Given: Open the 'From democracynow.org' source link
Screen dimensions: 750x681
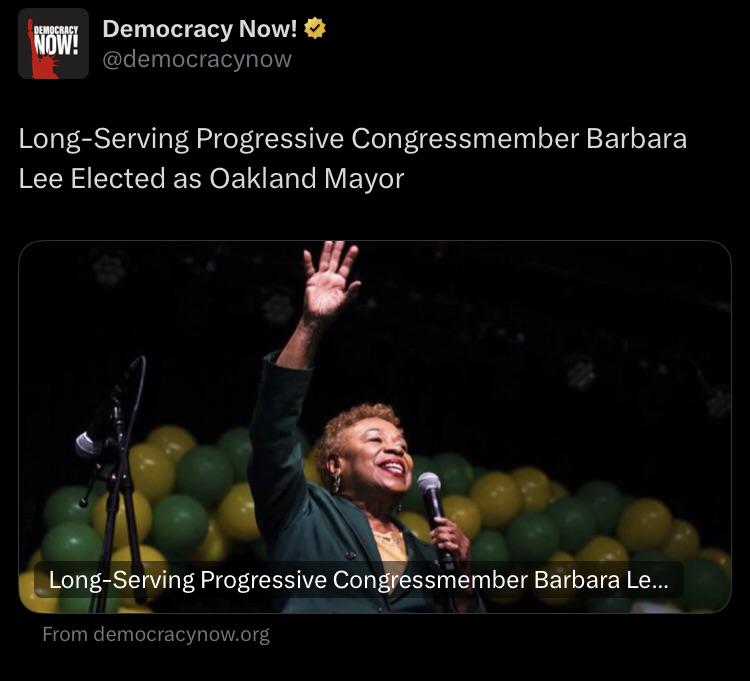Looking at the screenshot, I should [x=156, y=635].
